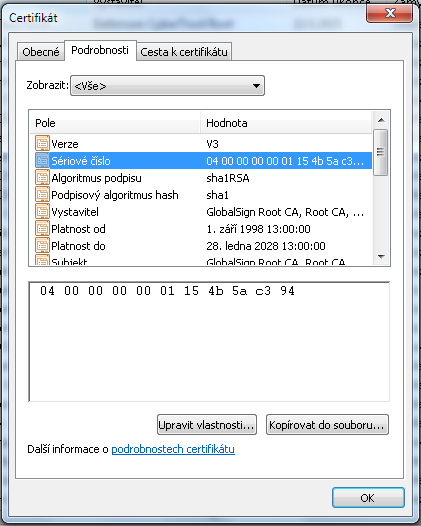The height and width of the screenshot is (526, 421).
Task: Open the Cesta k certifikátu tab
Action: click(x=184, y=52)
